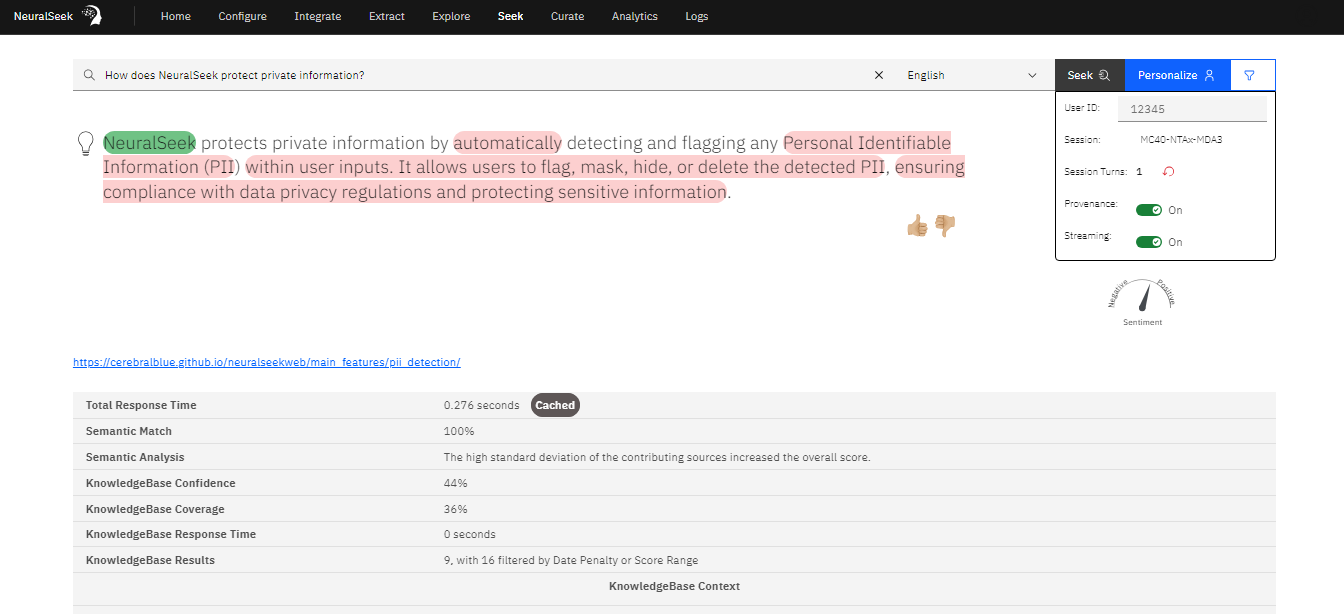Click the NeuralSeek logo icon
Viewport: 1344px width, 614px height.
click(91, 16)
